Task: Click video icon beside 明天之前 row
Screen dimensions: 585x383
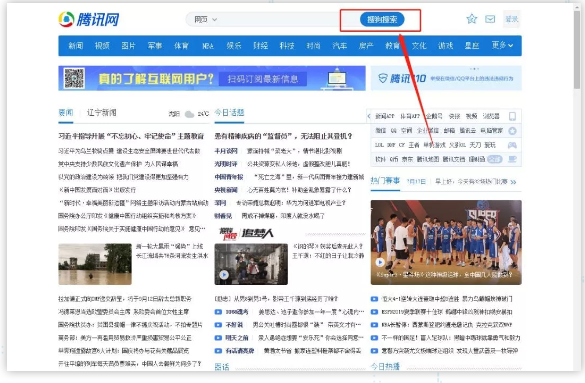Action: (218, 338)
